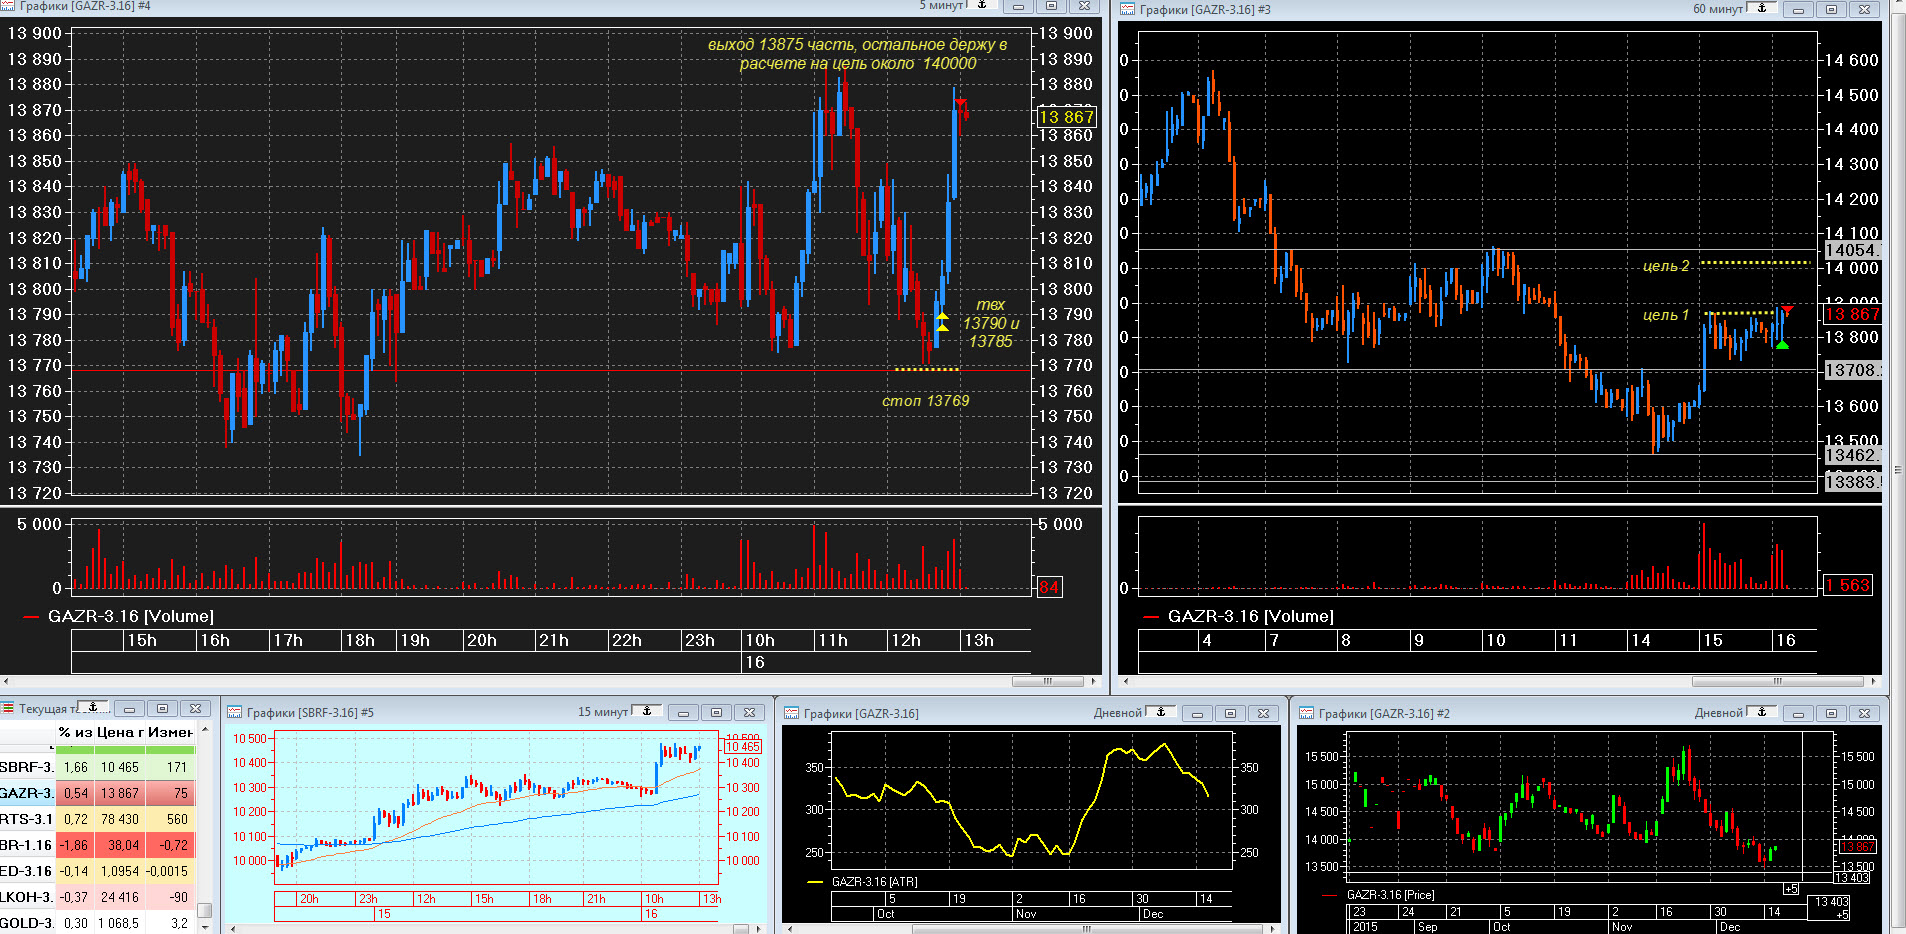This screenshot has width=1906, height=934.
Task: Click GAZR-3.16 [Volume] legend in #4 window
Action: pos(131,616)
